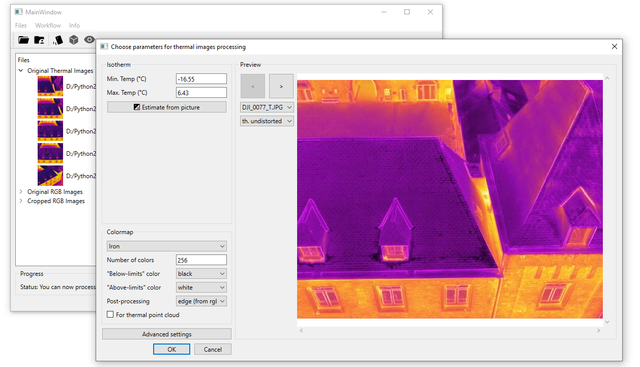Click the eye viewer icon in MainWindow toolbar
Viewport: 640px width, 367px height.
coord(89,40)
